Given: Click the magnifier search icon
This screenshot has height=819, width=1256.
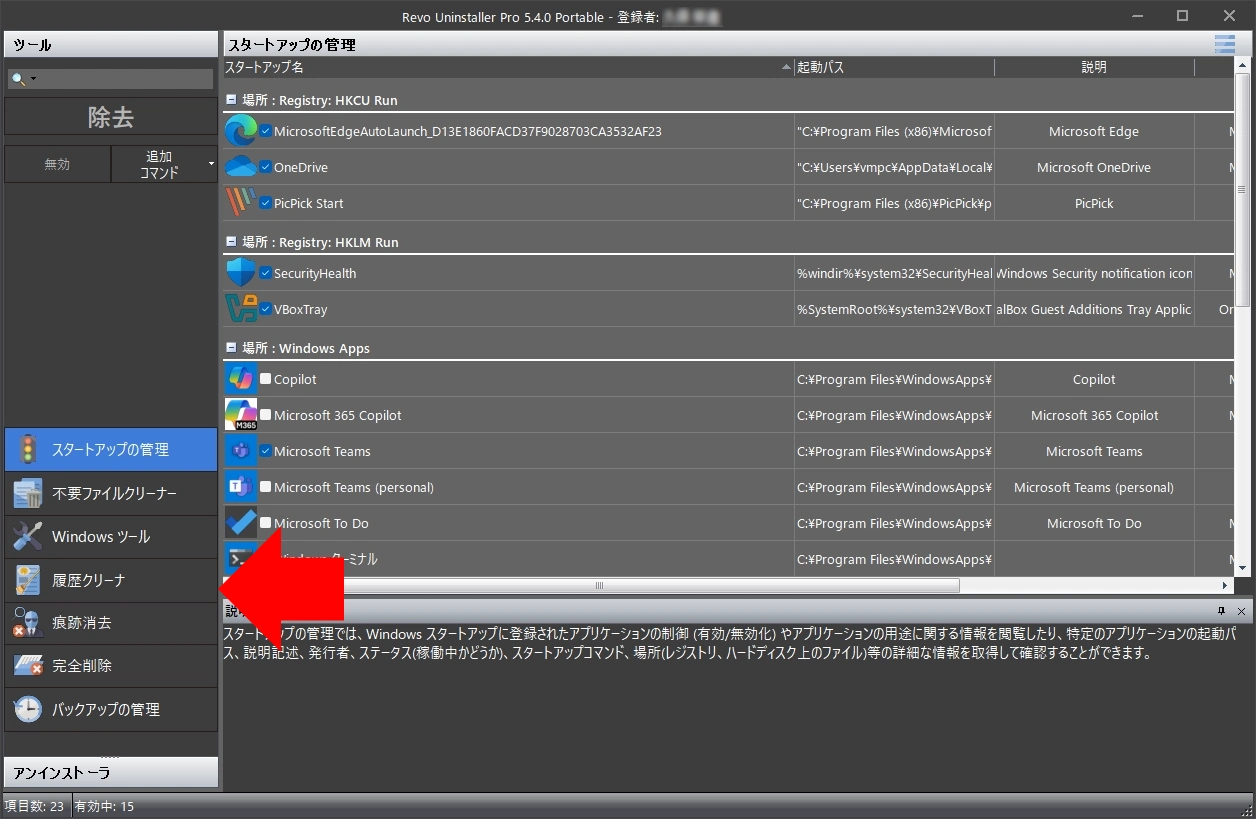Looking at the screenshot, I should (19, 79).
